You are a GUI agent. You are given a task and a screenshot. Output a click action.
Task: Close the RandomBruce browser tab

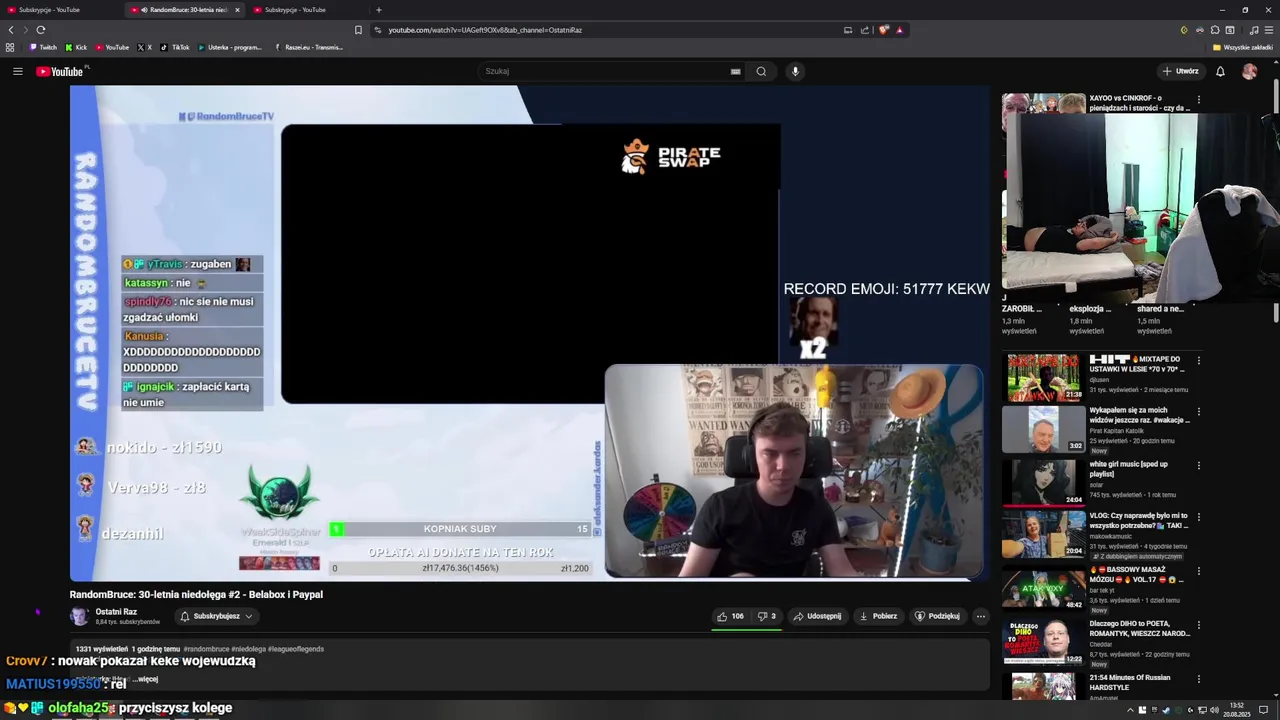pyautogui.click(x=237, y=10)
